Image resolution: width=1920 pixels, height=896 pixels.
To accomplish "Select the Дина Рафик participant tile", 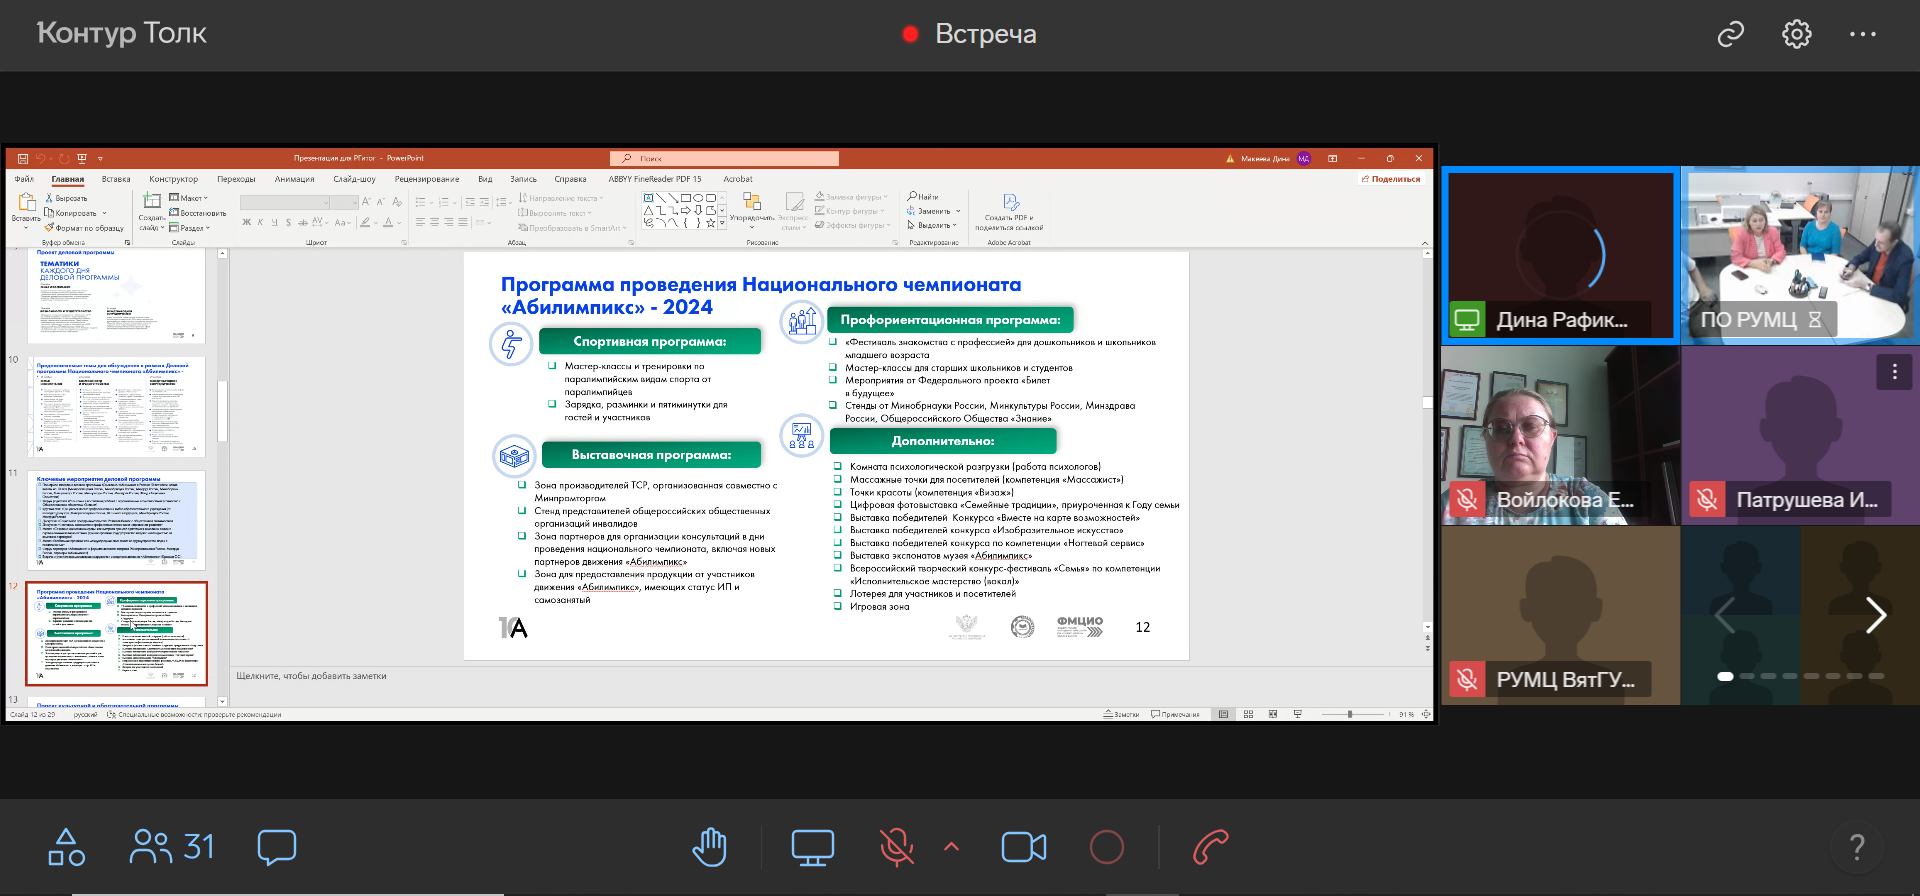I will 1560,255.
